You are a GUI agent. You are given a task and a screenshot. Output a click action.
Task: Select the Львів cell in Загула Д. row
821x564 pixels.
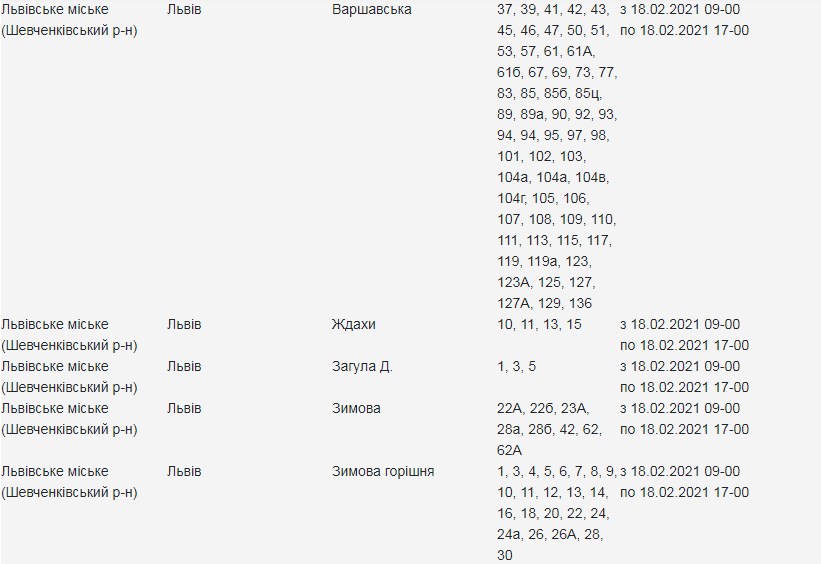click(184, 367)
